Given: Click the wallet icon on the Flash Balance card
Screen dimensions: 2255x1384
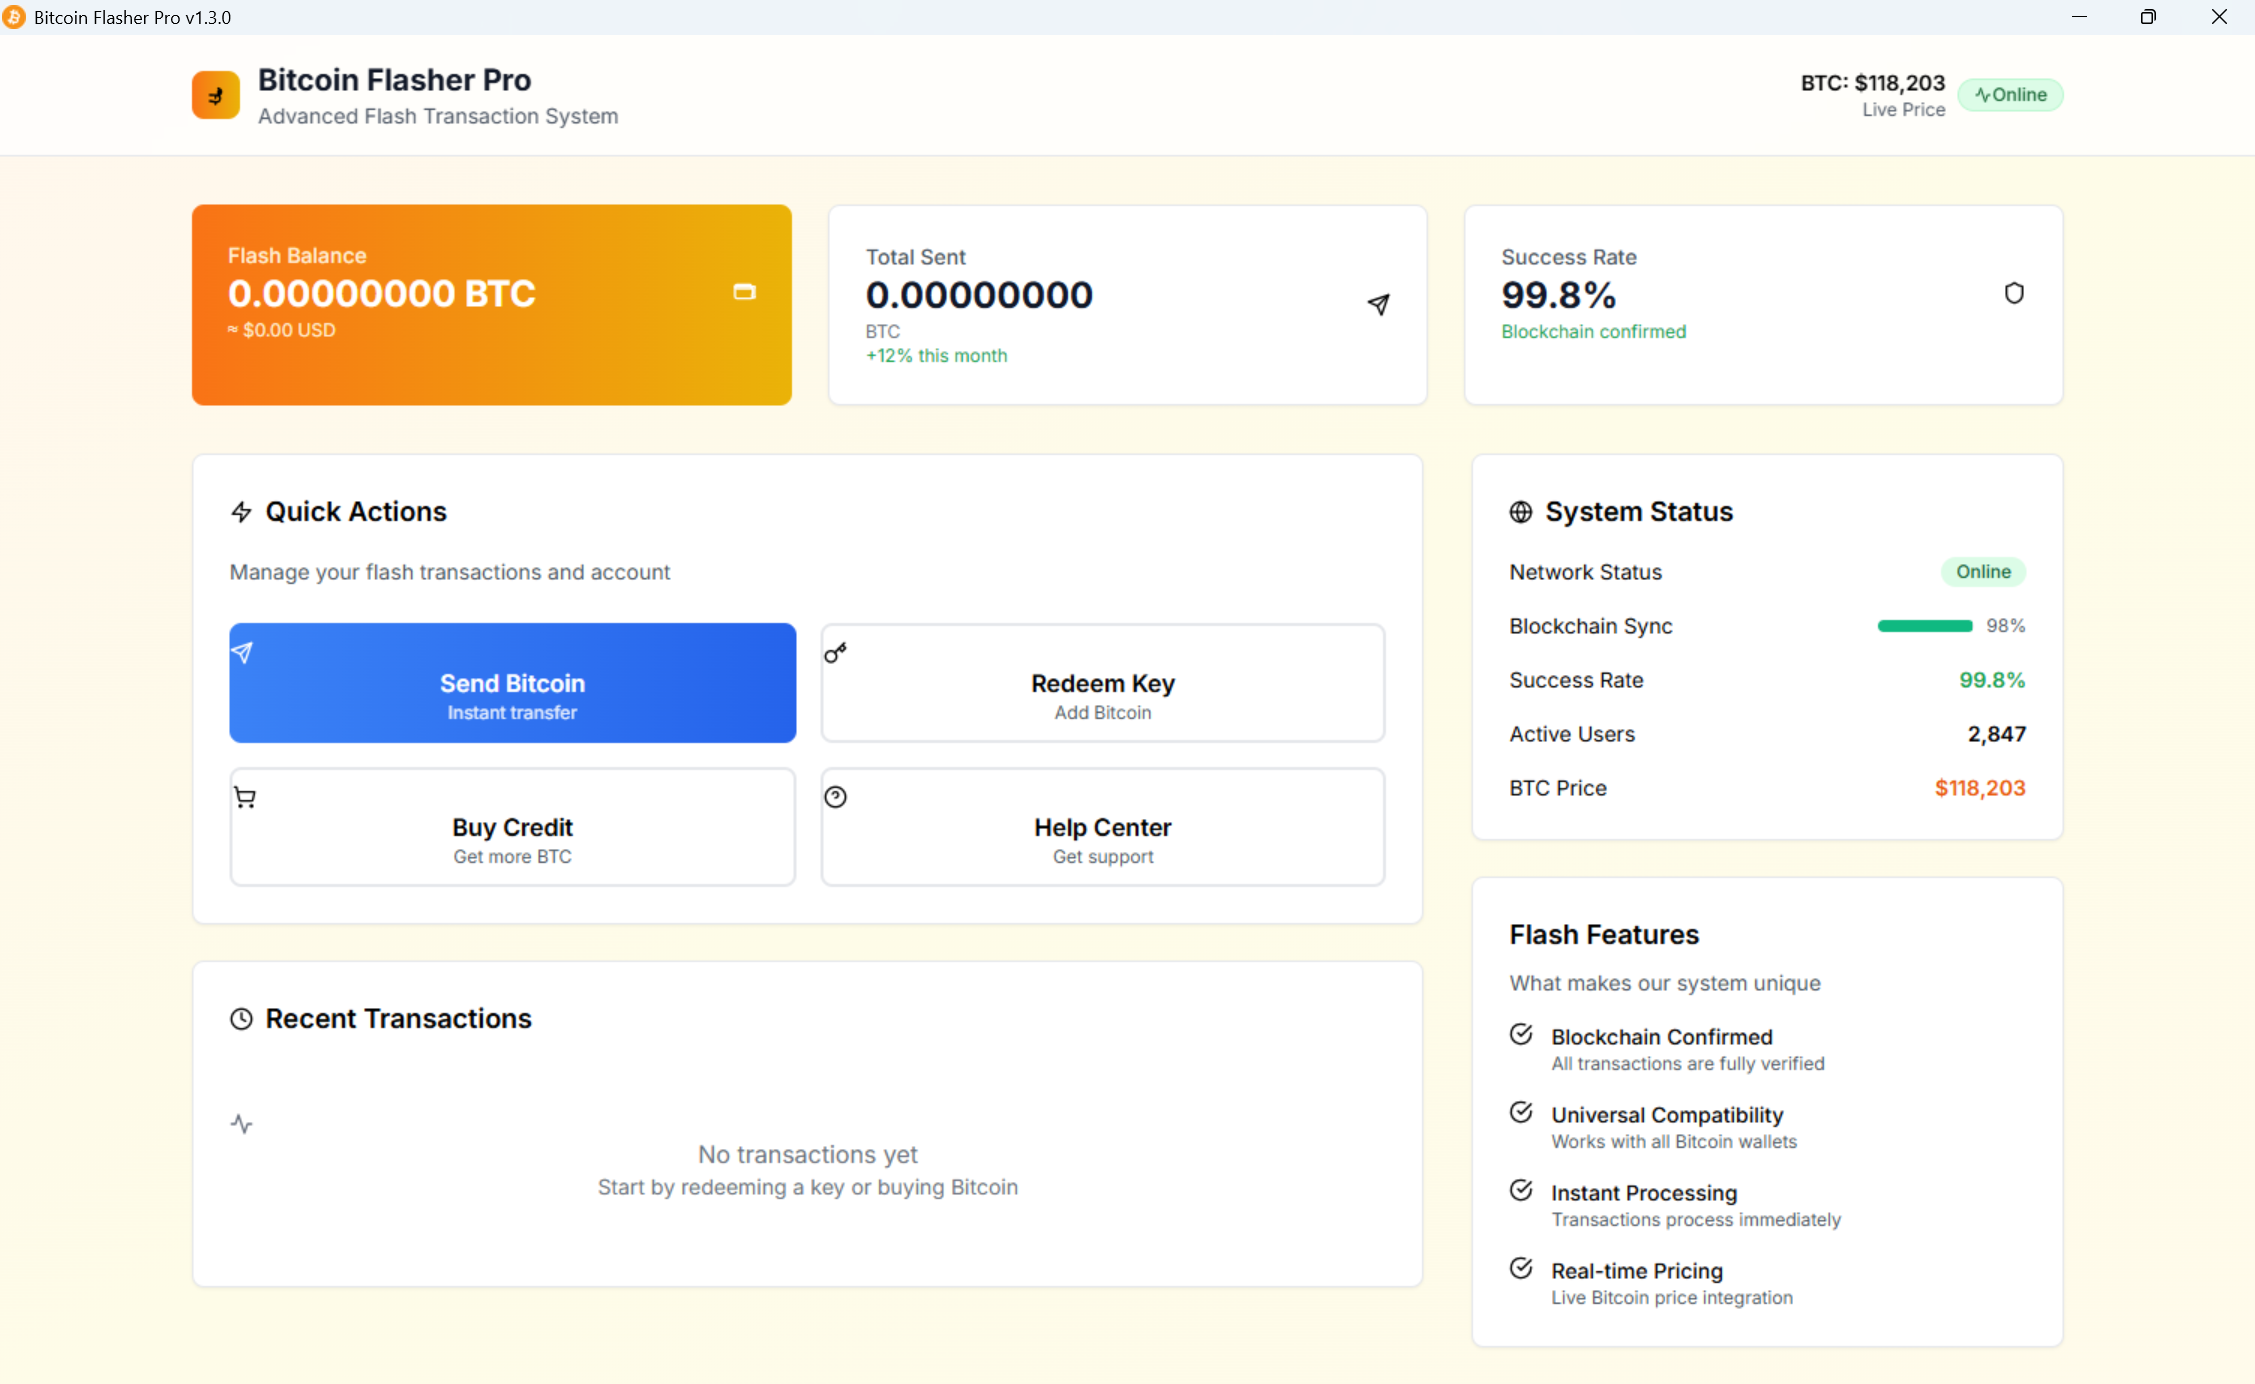Looking at the screenshot, I should (744, 291).
